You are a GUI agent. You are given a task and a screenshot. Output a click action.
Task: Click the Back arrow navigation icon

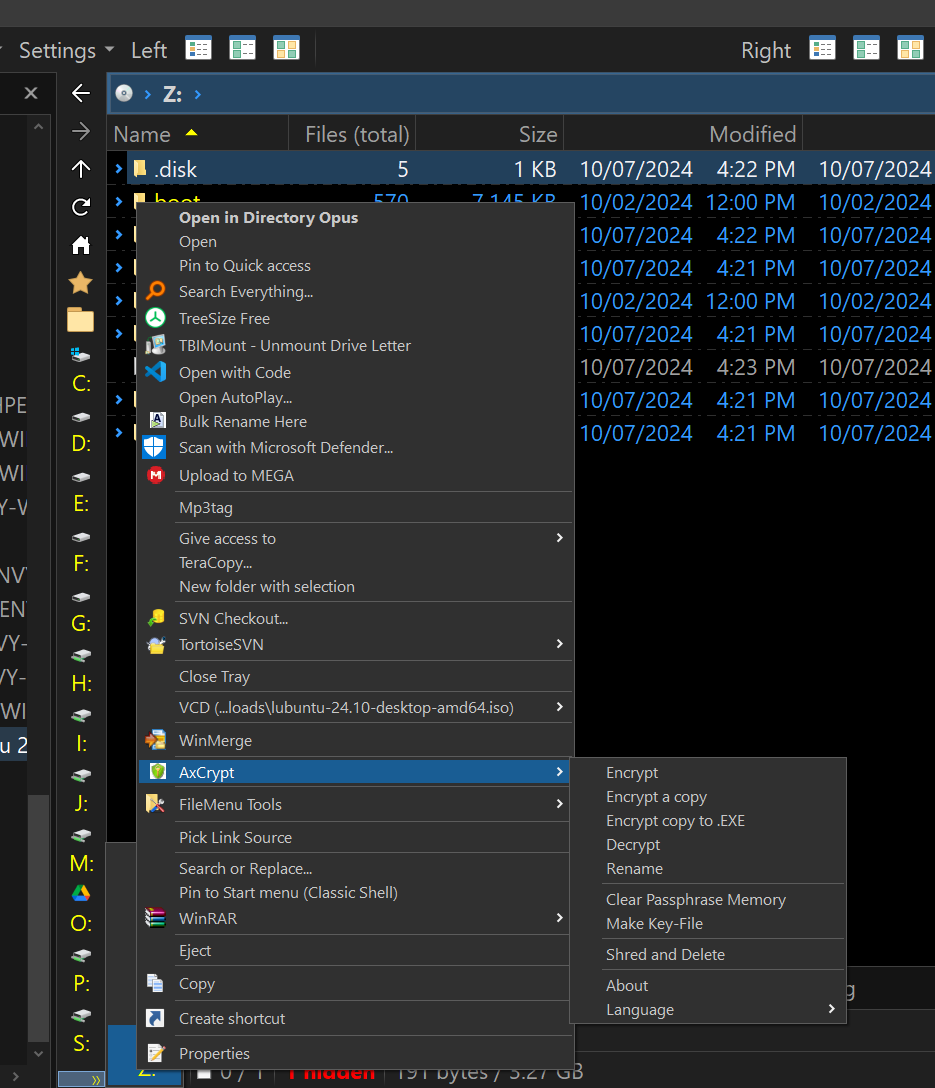coord(81,93)
